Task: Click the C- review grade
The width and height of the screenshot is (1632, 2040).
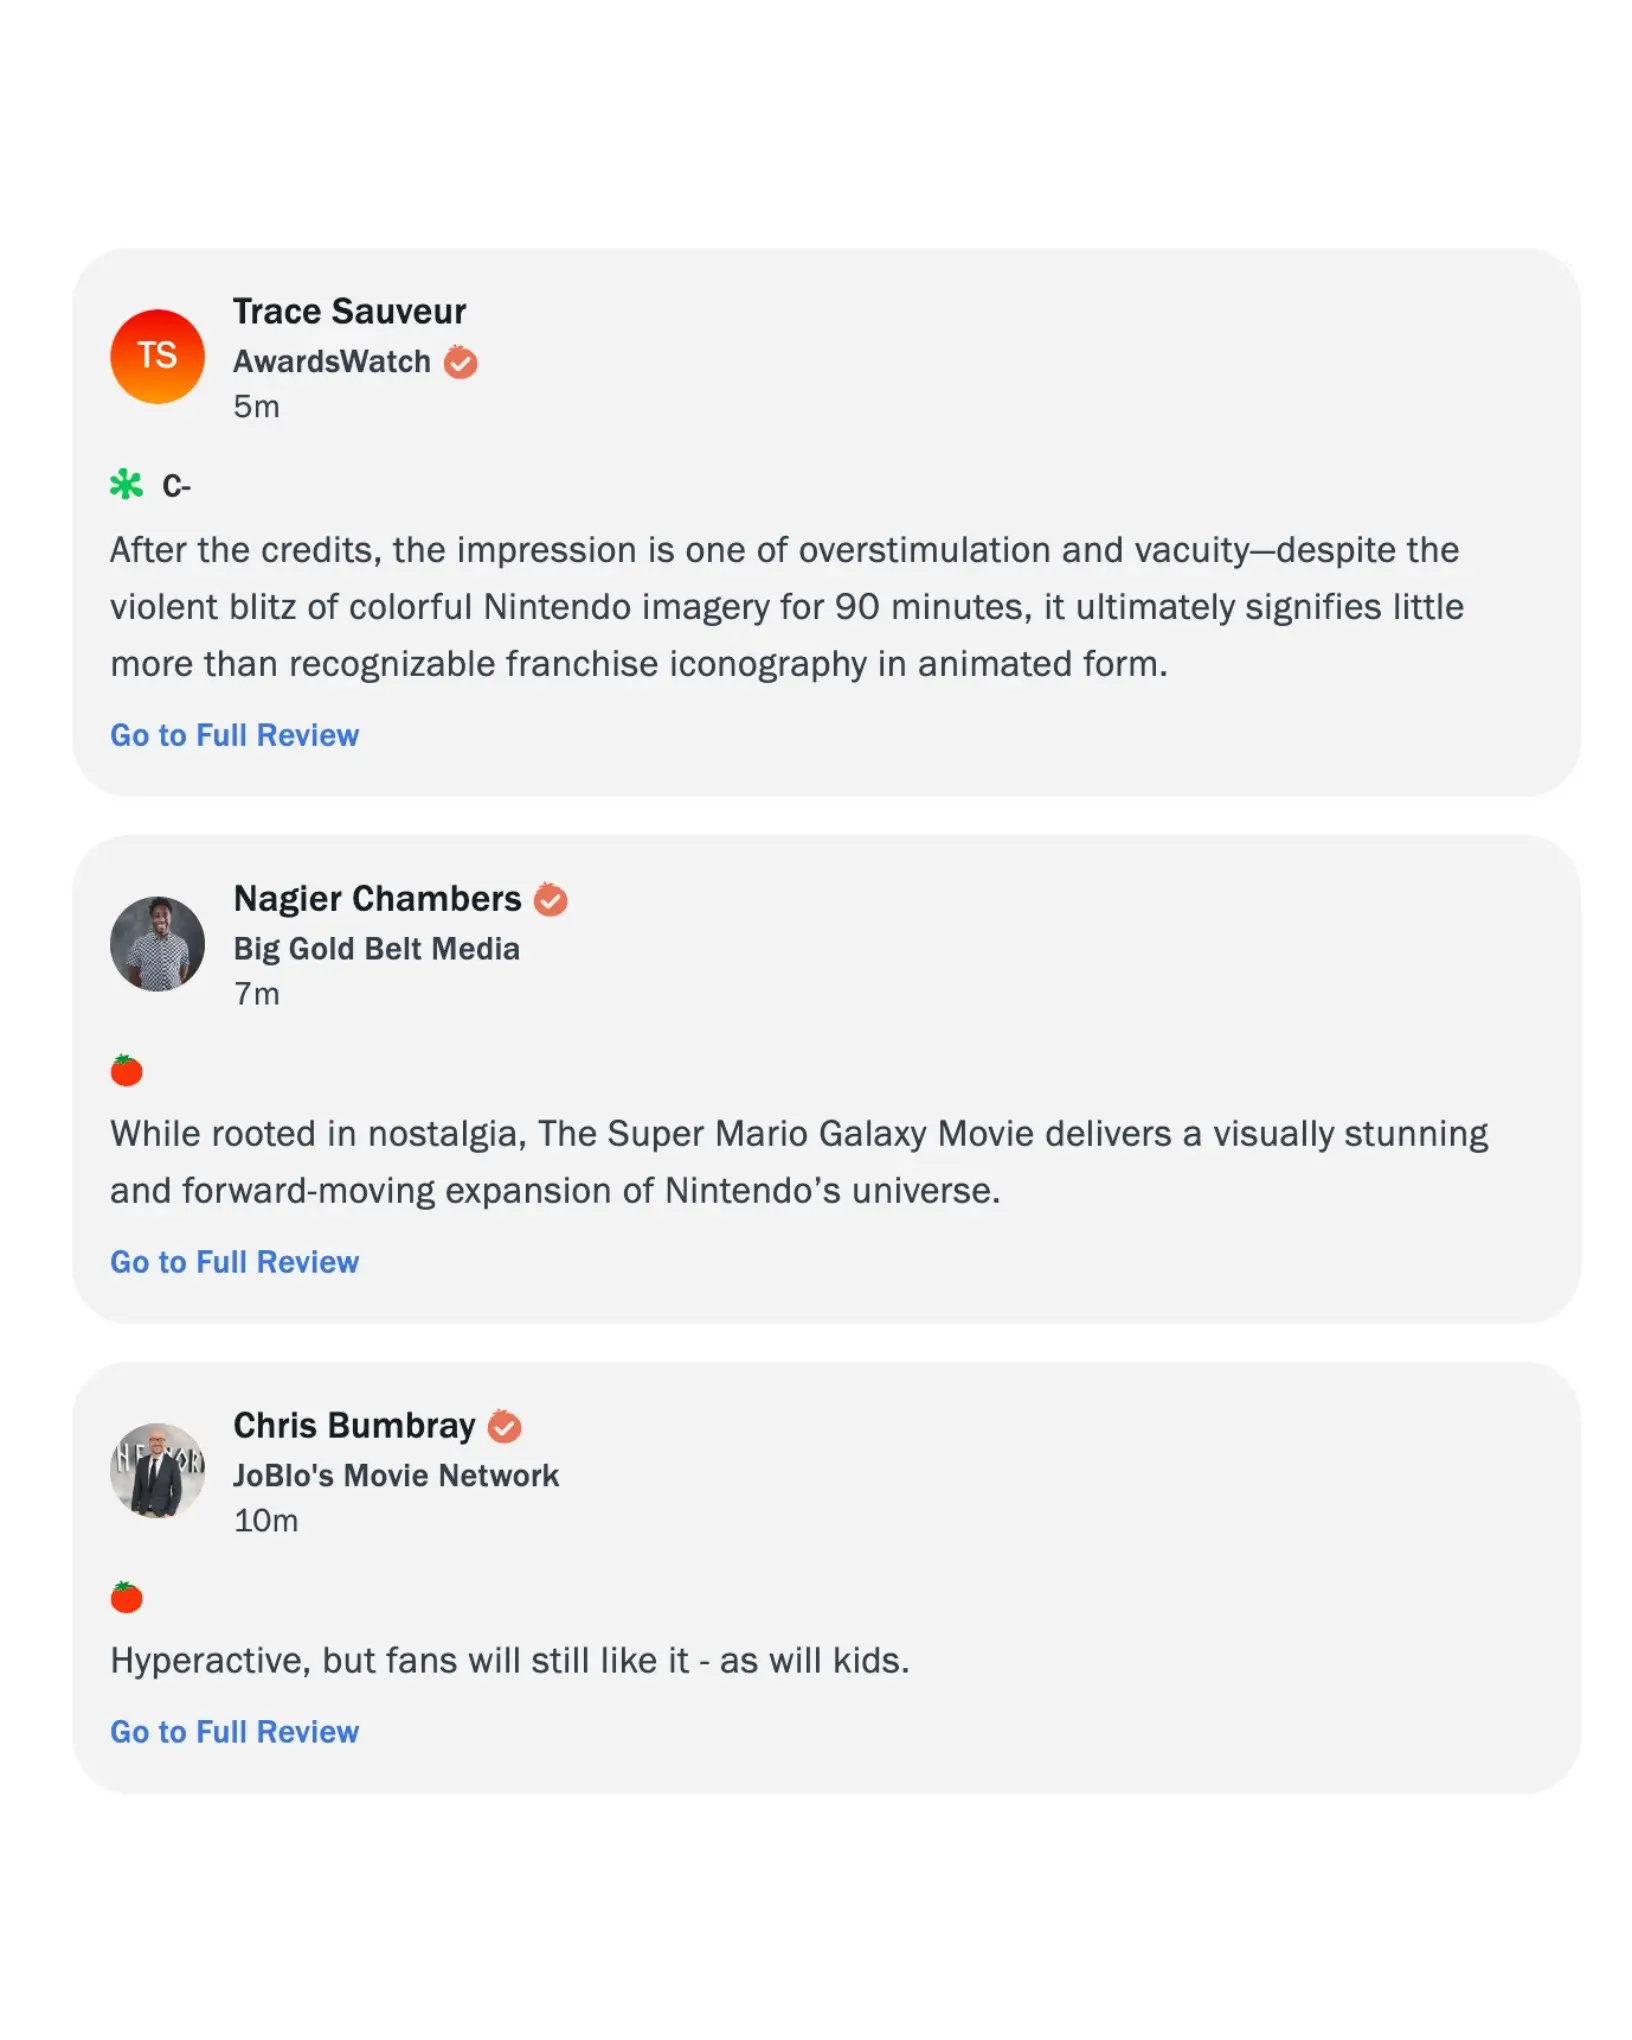Action: click(x=176, y=486)
